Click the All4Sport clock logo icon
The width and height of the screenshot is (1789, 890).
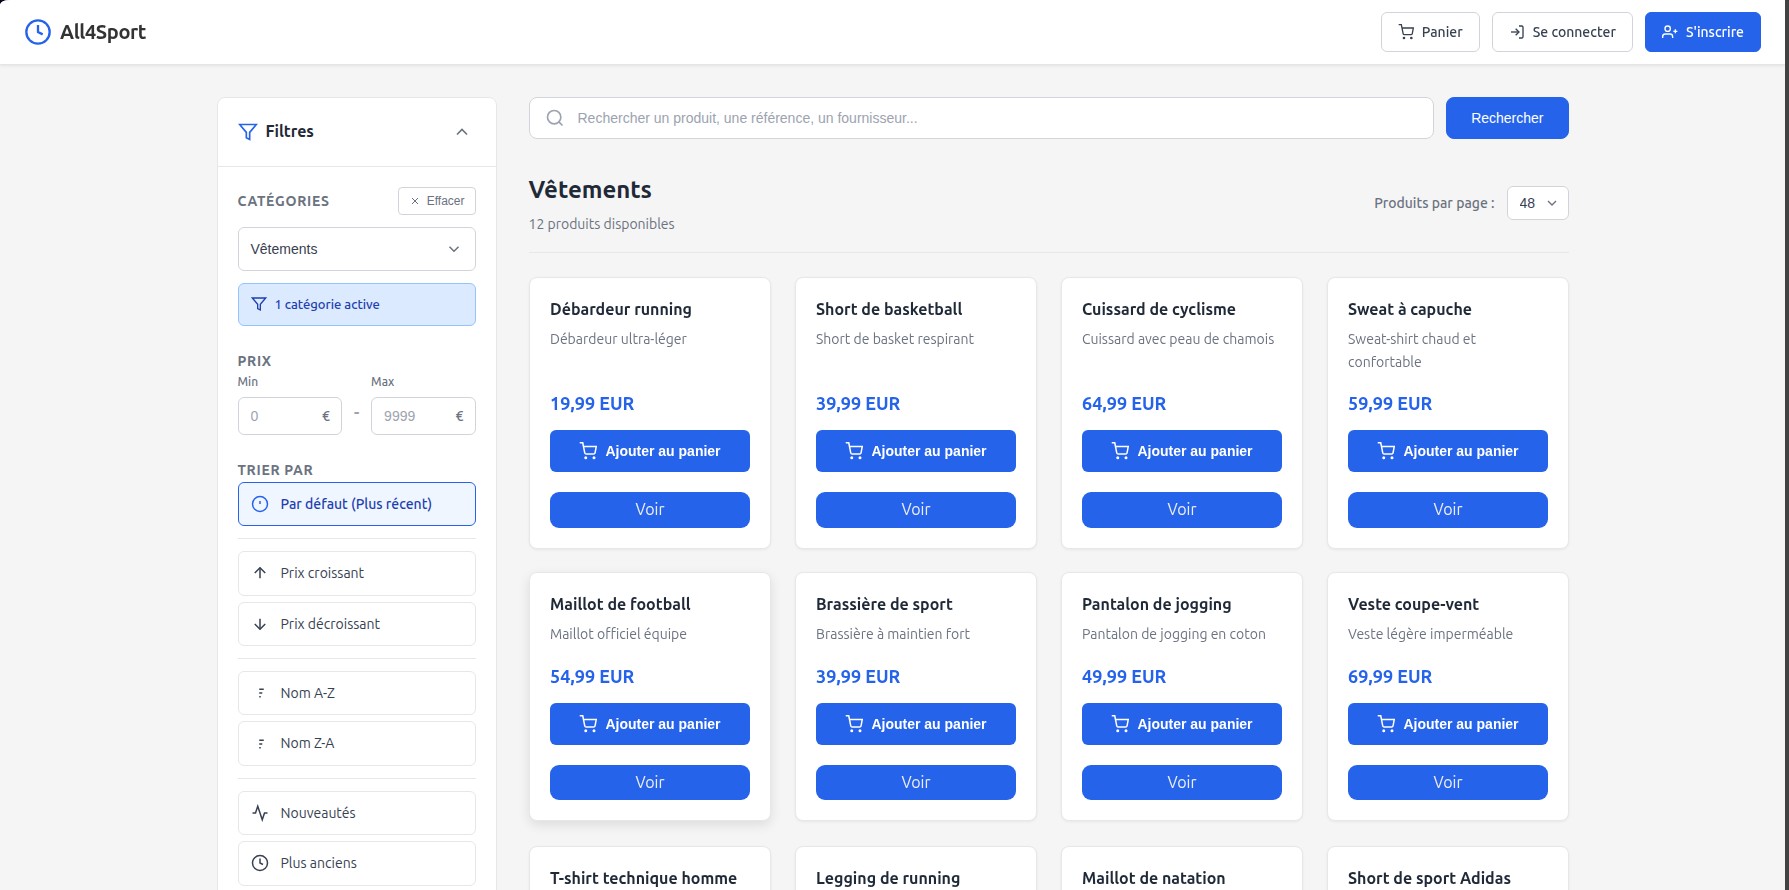tap(37, 32)
